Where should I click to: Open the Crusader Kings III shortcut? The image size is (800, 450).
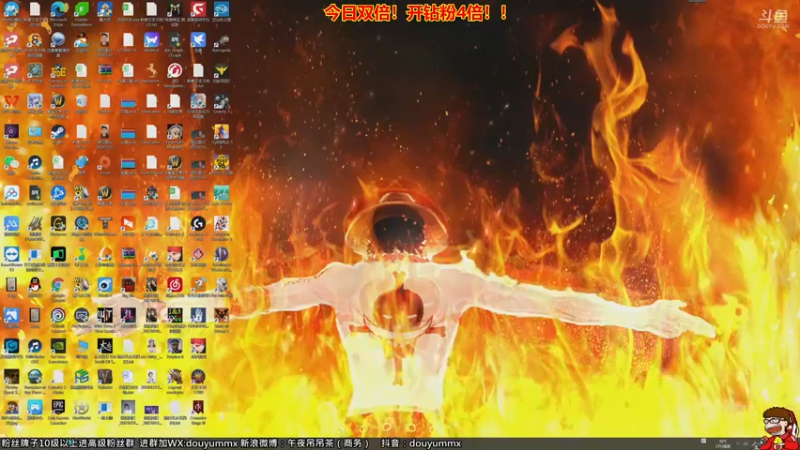click(x=198, y=407)
